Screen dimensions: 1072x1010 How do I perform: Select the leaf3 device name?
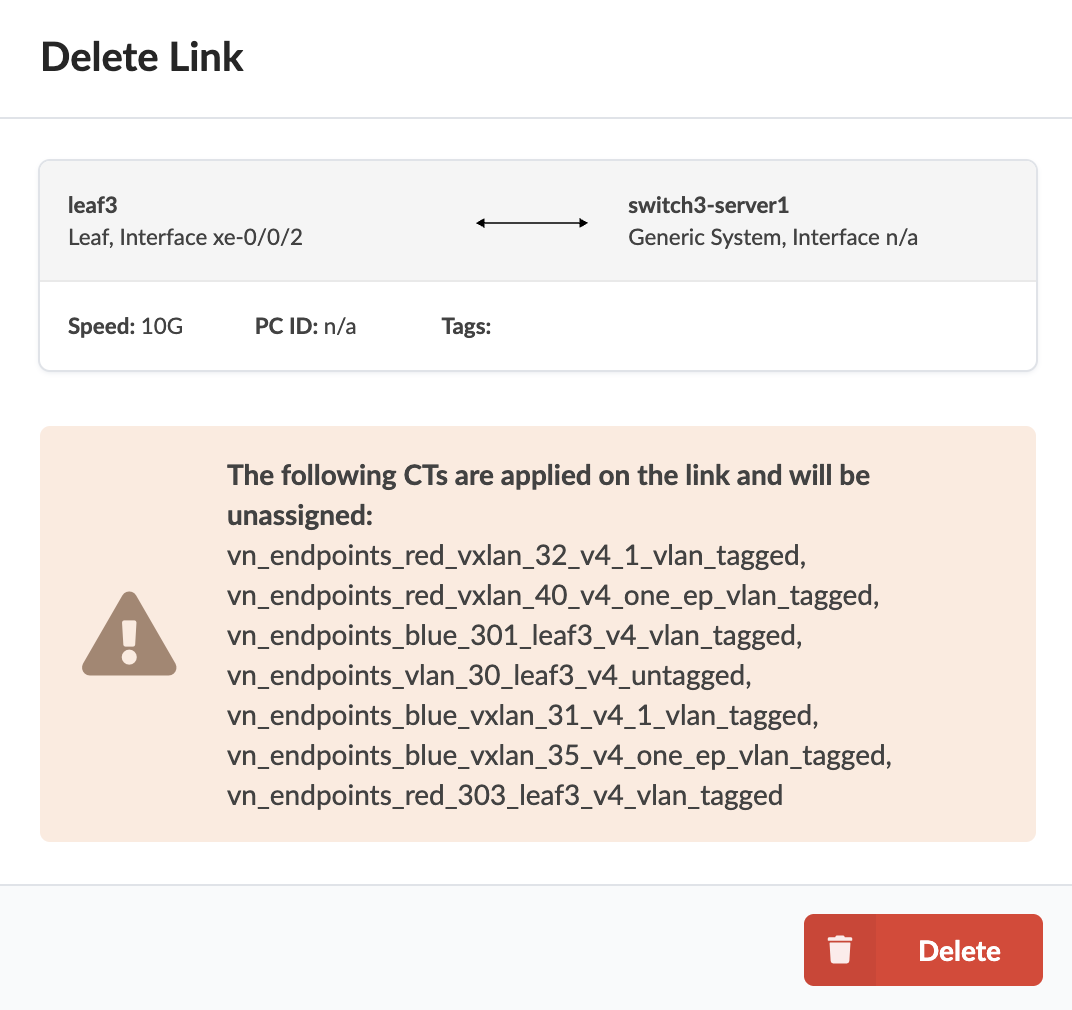[x=92, y=205]
